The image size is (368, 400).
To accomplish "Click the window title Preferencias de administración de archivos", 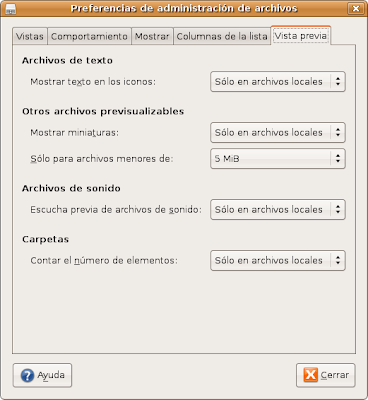I will 184,8.
